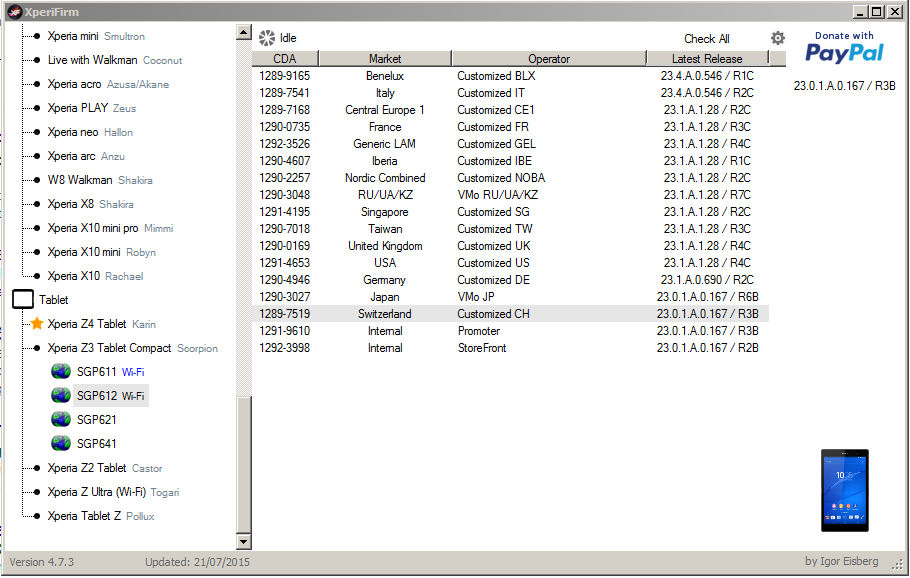Select the Taiwan Customized TW row

[511, 229]
